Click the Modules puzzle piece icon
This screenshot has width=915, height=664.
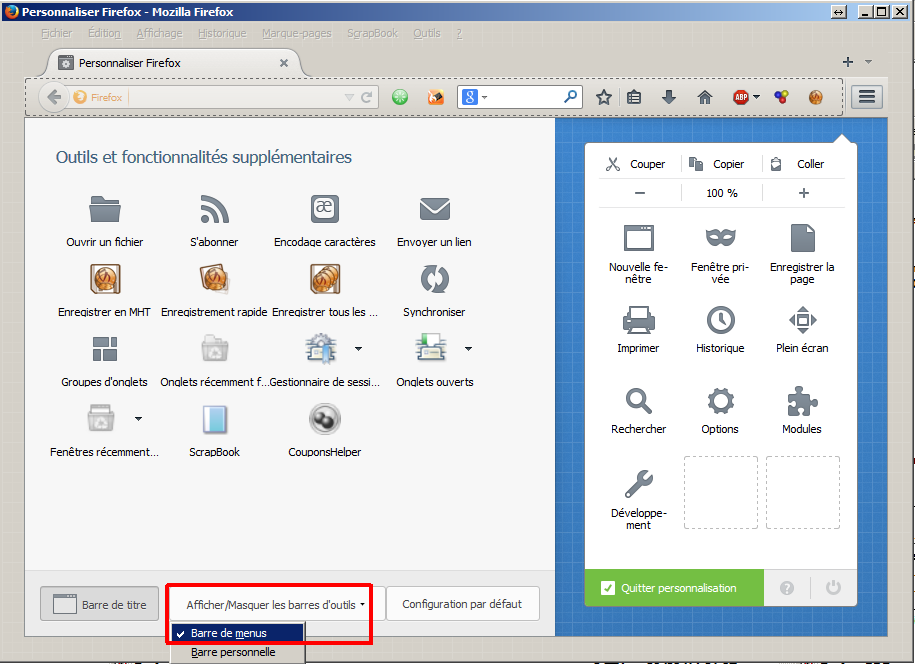click(x=802, y=401)
